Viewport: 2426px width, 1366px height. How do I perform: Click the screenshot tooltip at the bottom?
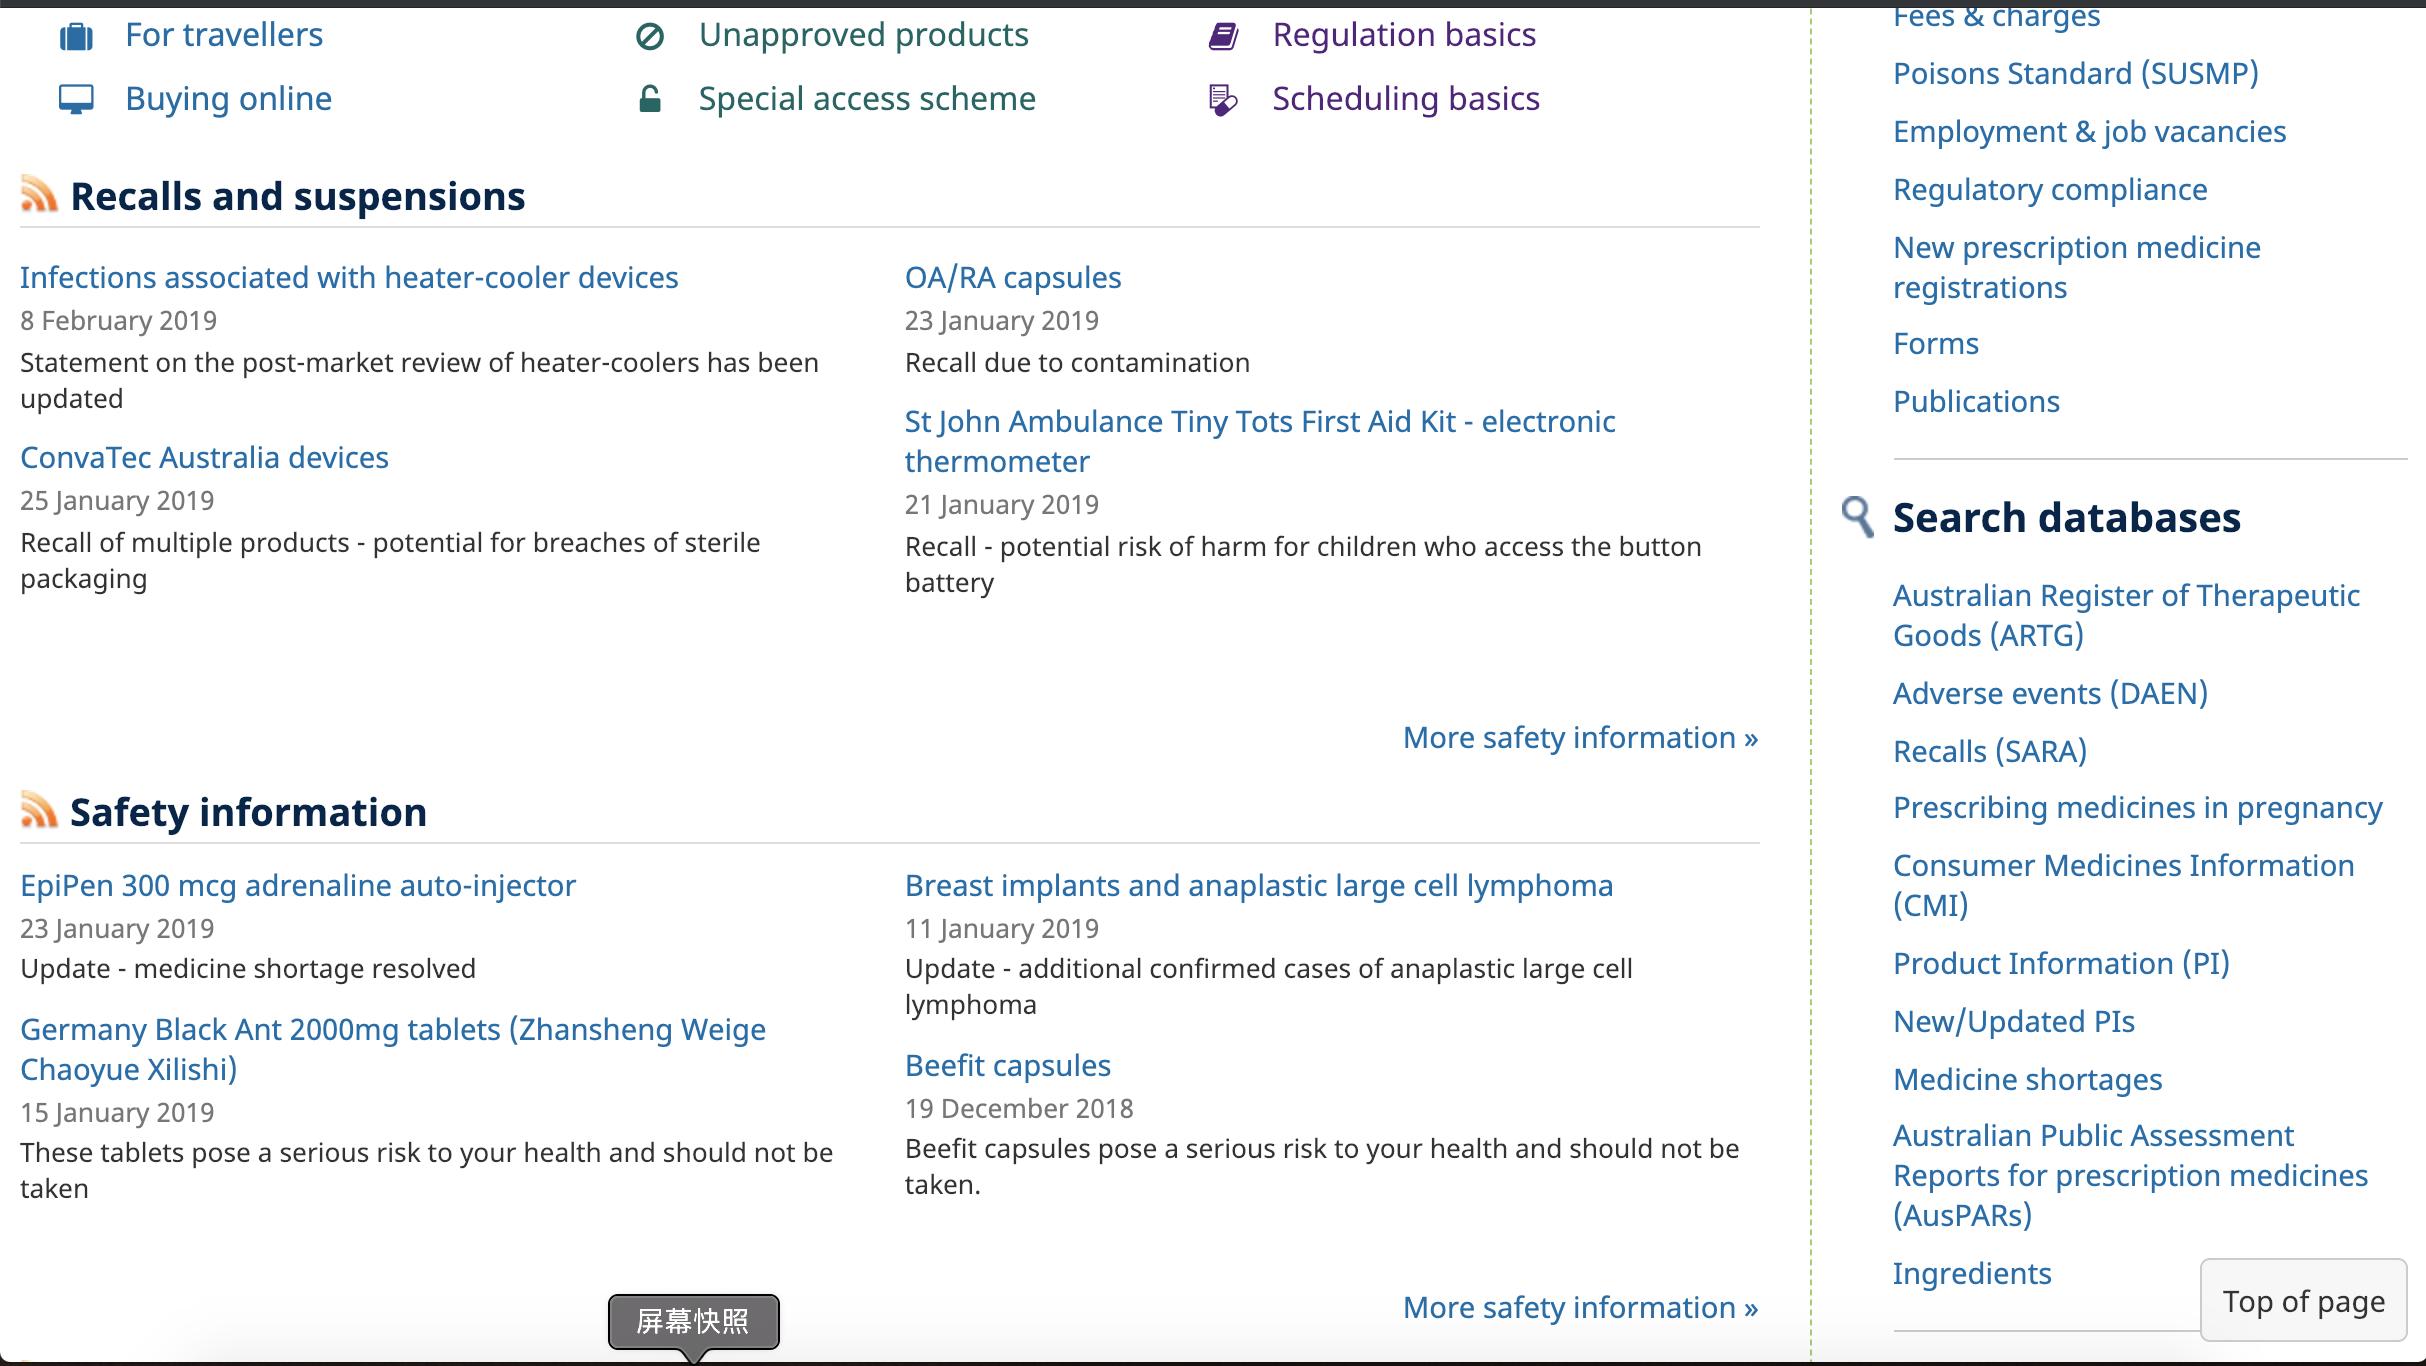coord(693,1321)
